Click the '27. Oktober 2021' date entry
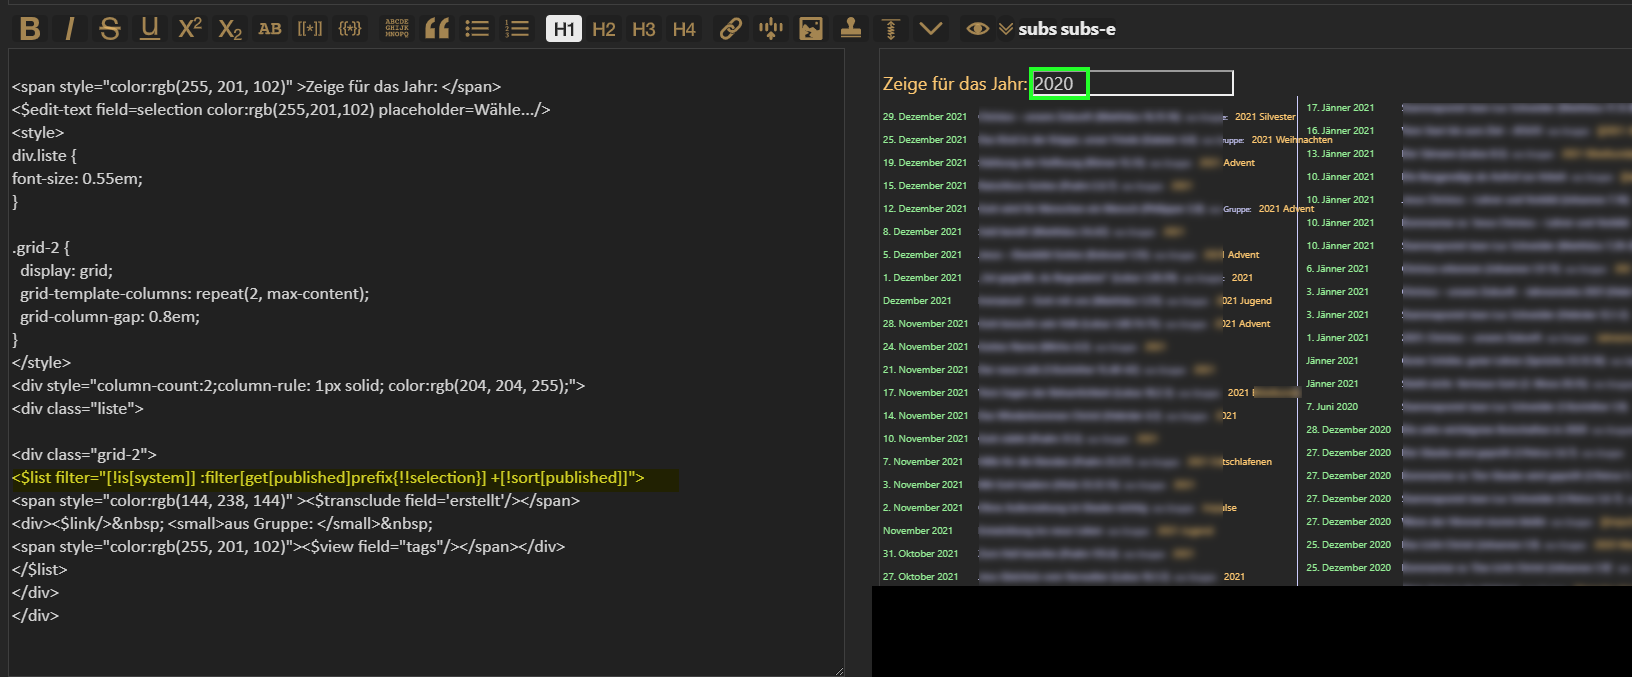Viewport: 1632px width, 677px height. click(x=920, y=577)
